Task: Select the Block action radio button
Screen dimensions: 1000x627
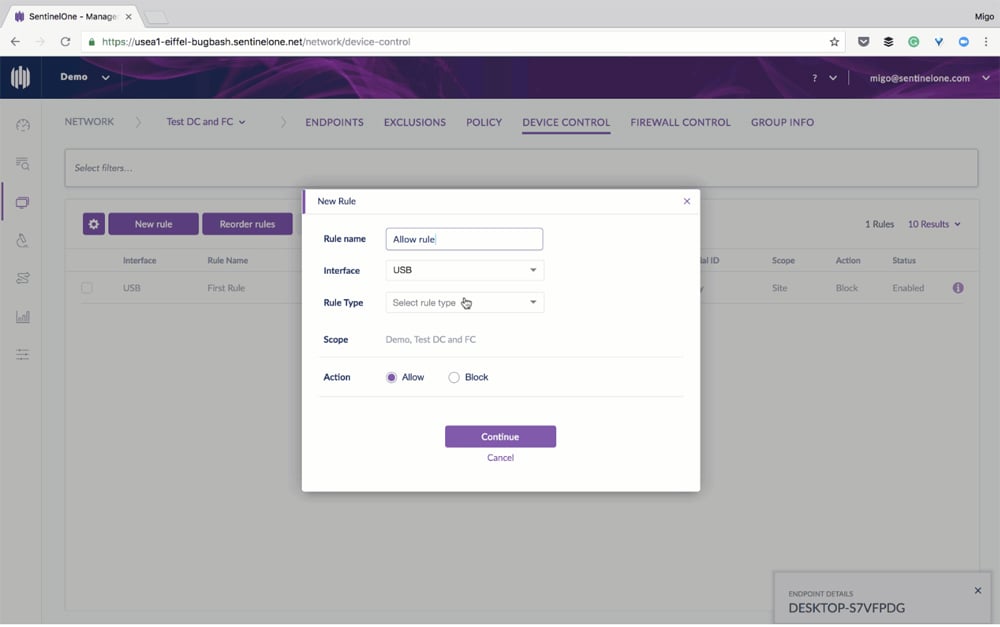Action: 454,377
